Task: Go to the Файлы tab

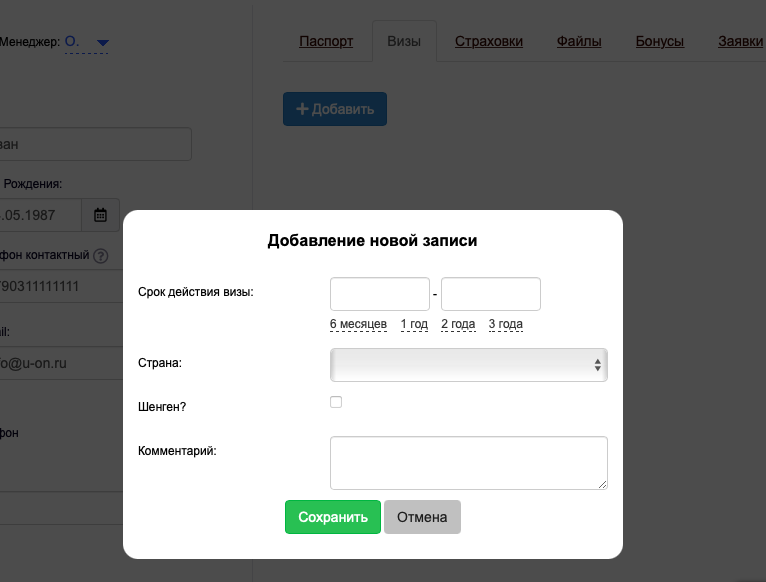Action: coord(579,42)
